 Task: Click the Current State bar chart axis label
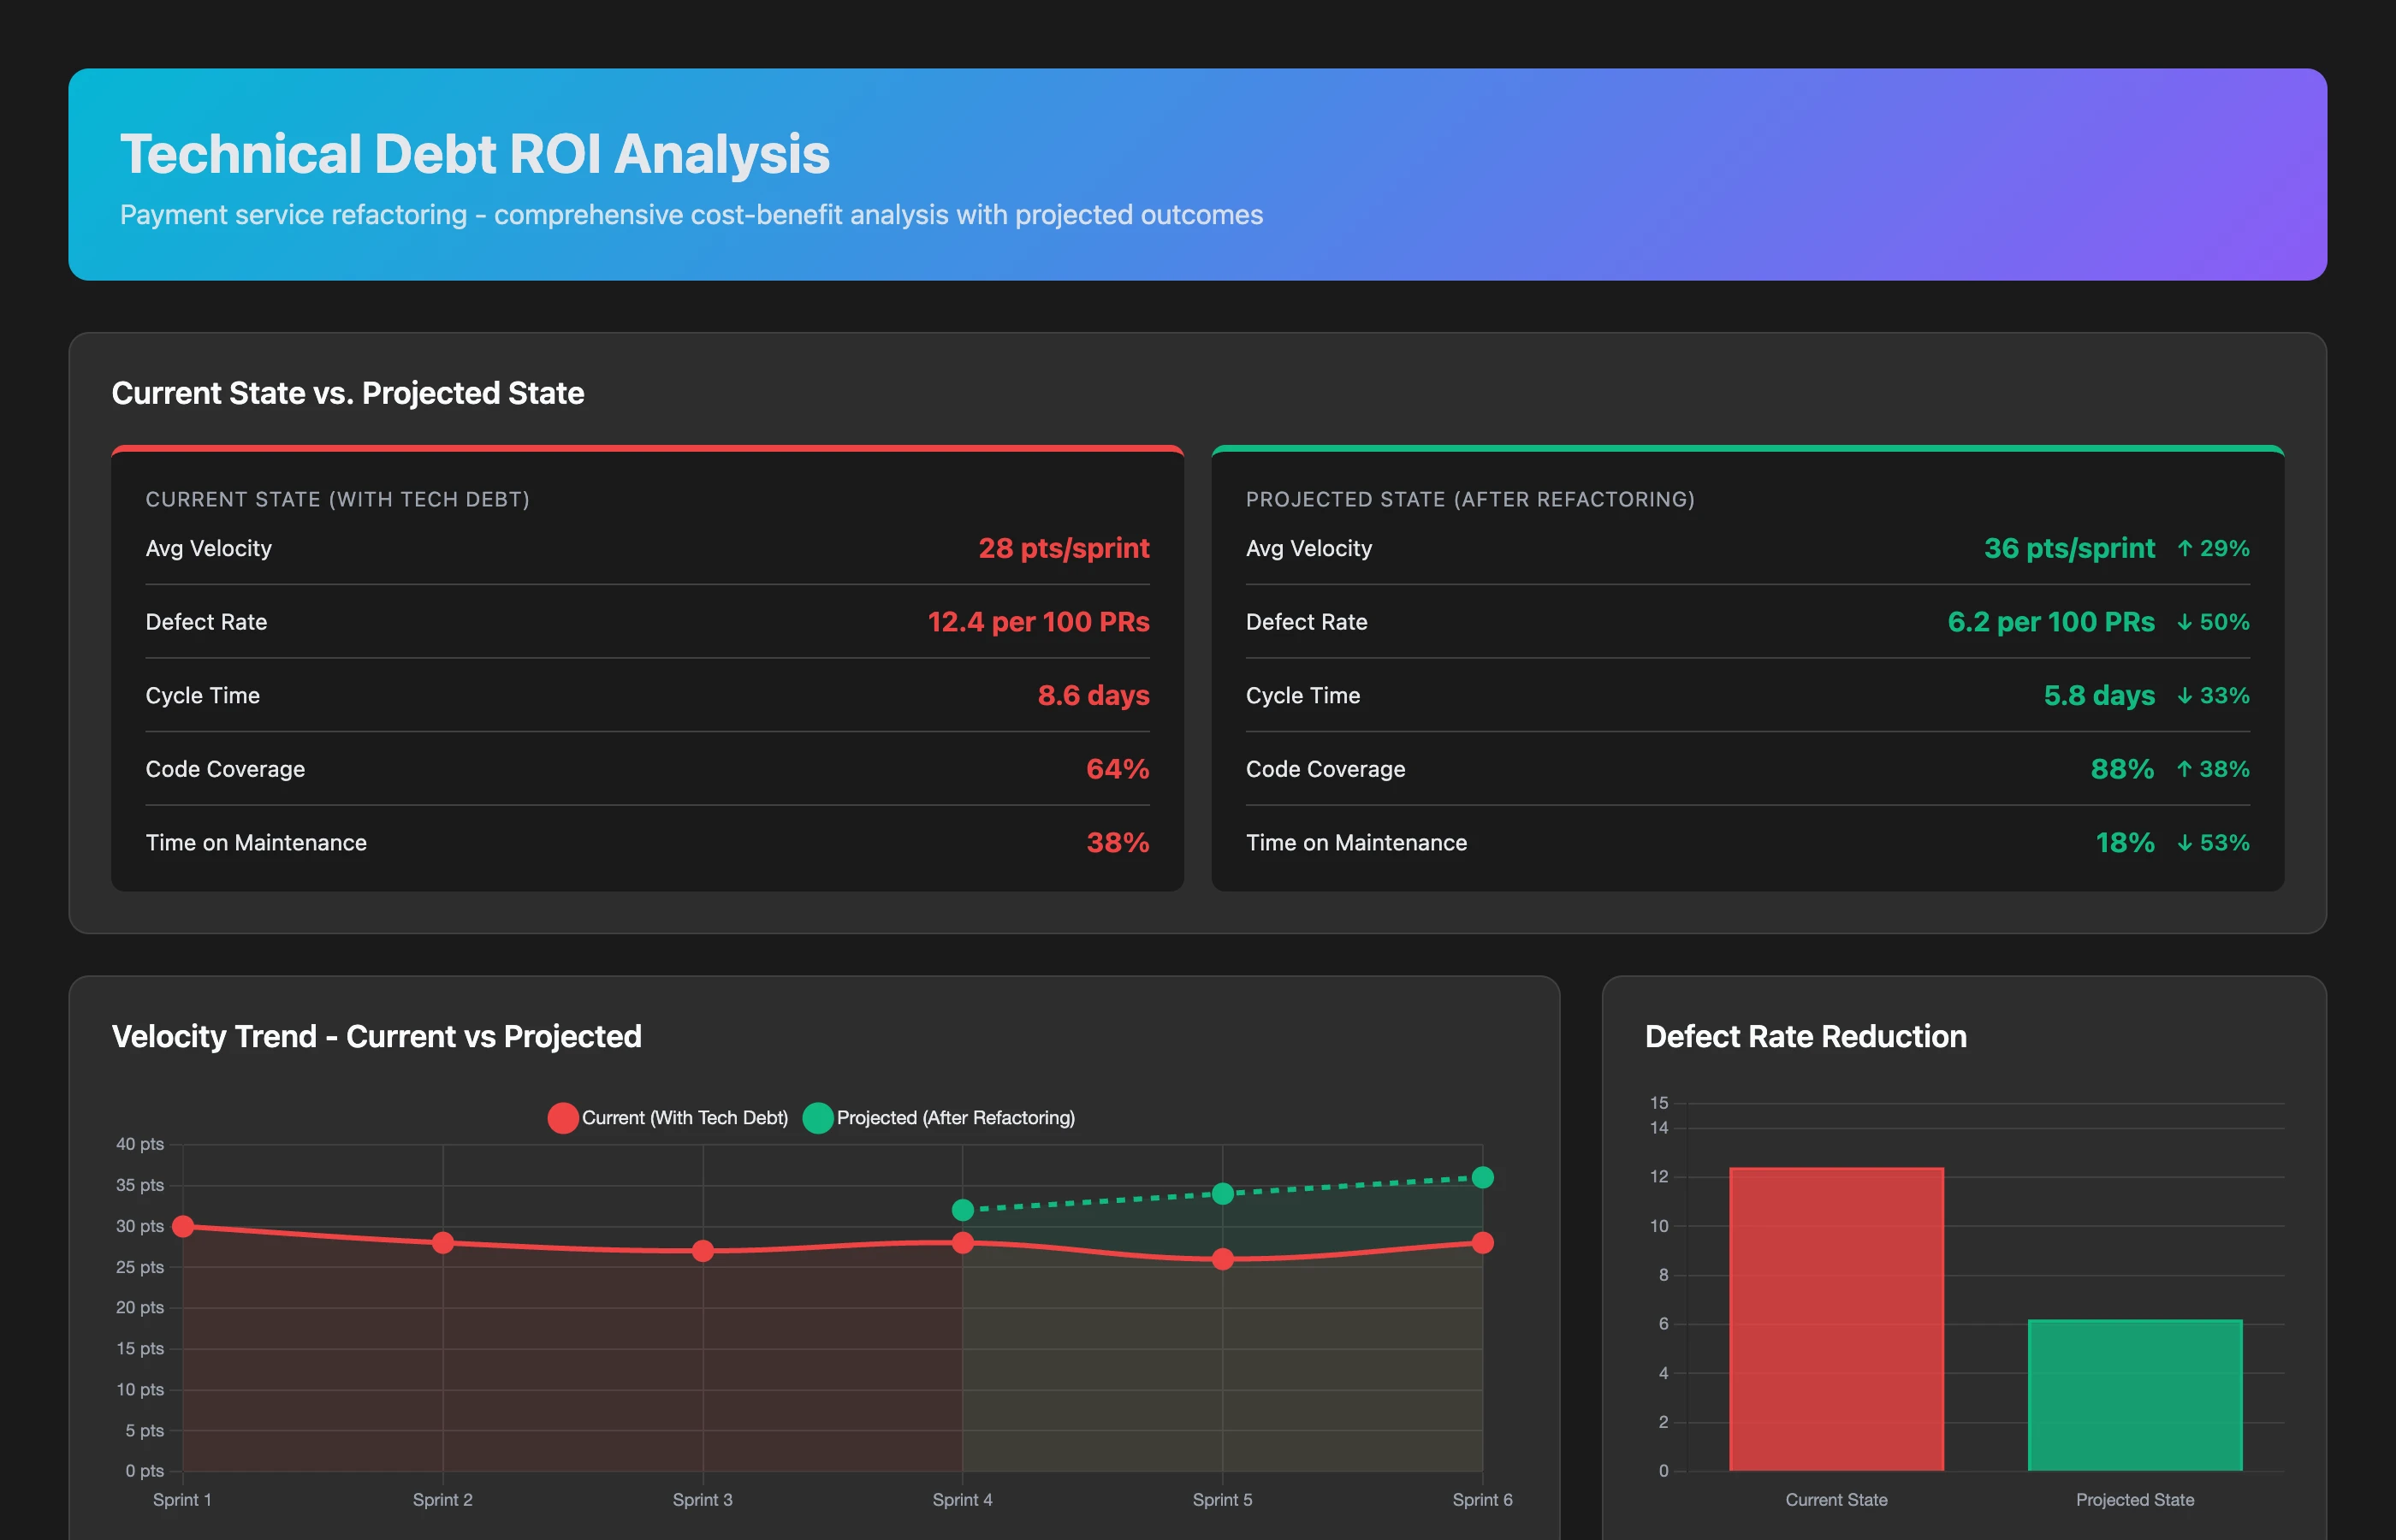(x=1837, y=1500)
